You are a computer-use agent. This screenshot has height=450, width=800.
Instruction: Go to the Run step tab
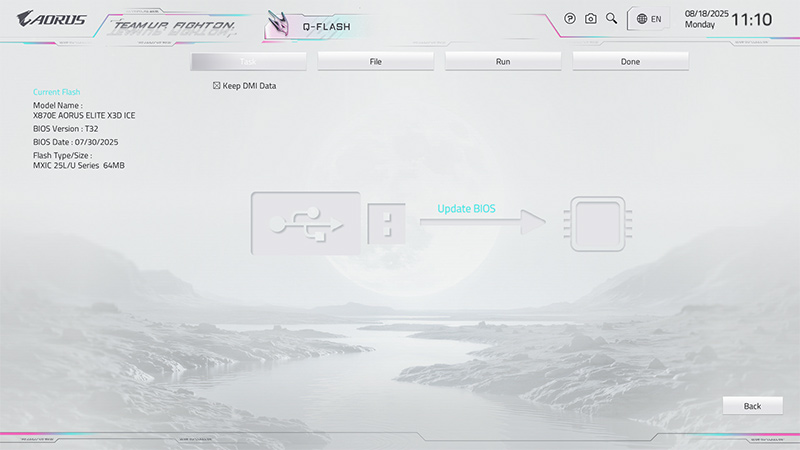click(503, 61)
